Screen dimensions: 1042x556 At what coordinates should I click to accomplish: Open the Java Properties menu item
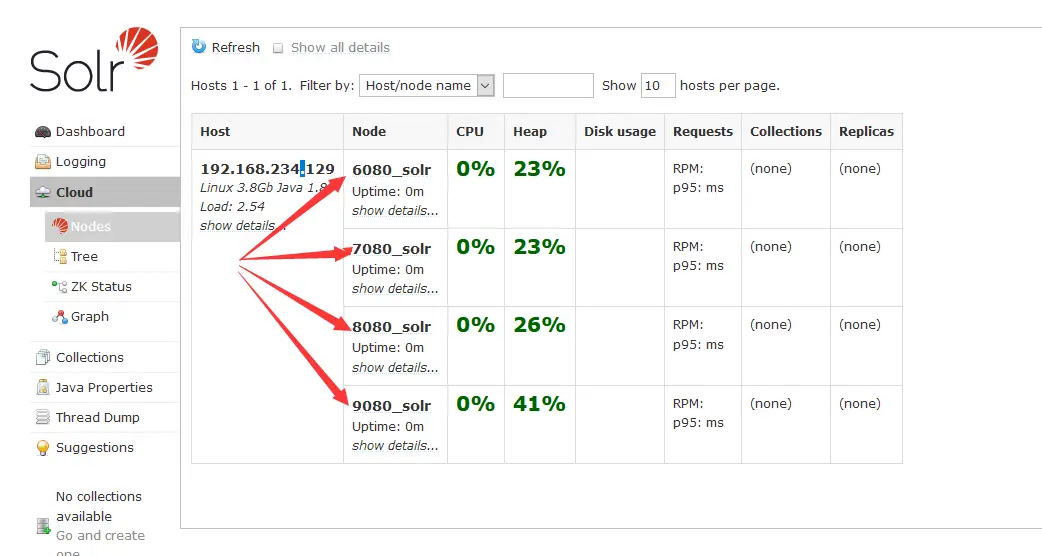pyautogui.click(x=105, y=387)
